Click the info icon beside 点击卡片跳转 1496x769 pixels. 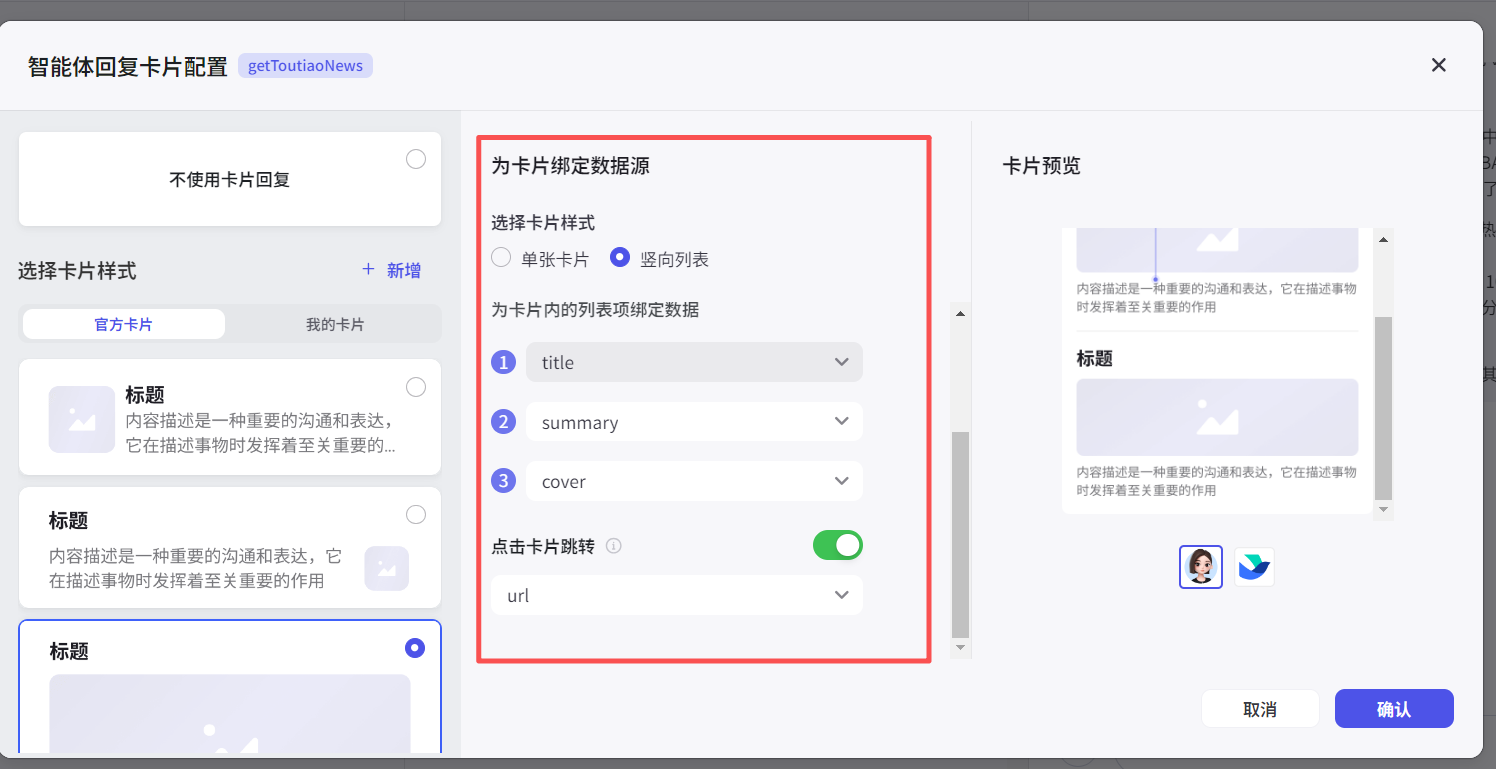[x=614, y=546]
